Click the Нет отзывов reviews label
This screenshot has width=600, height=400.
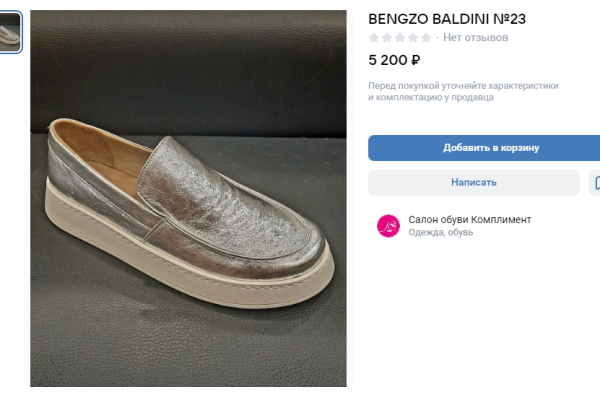pyautogui.click(x=476, y=38)
